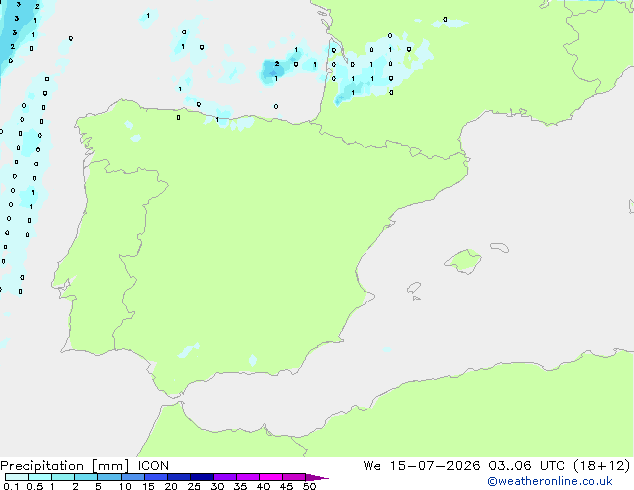Image resolution: width=634 pixels, height=490 pixels.
Task: Click the '03..06 UTC' time range text
Action: (526, 466)
